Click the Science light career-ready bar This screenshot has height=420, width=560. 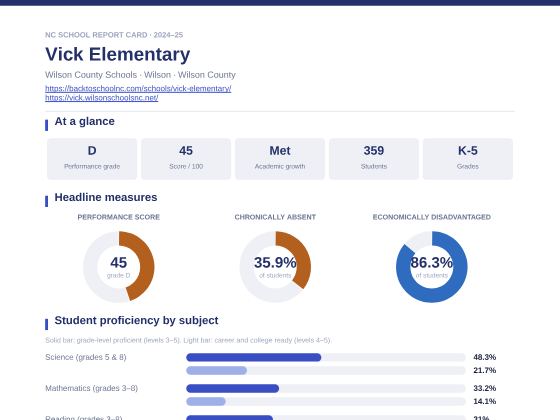tap(216, 370)
